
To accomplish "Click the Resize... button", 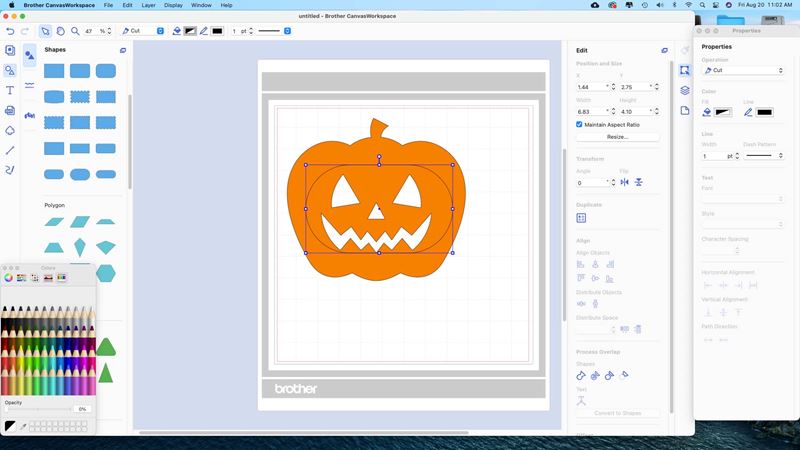I will click(x=617, y=136).
